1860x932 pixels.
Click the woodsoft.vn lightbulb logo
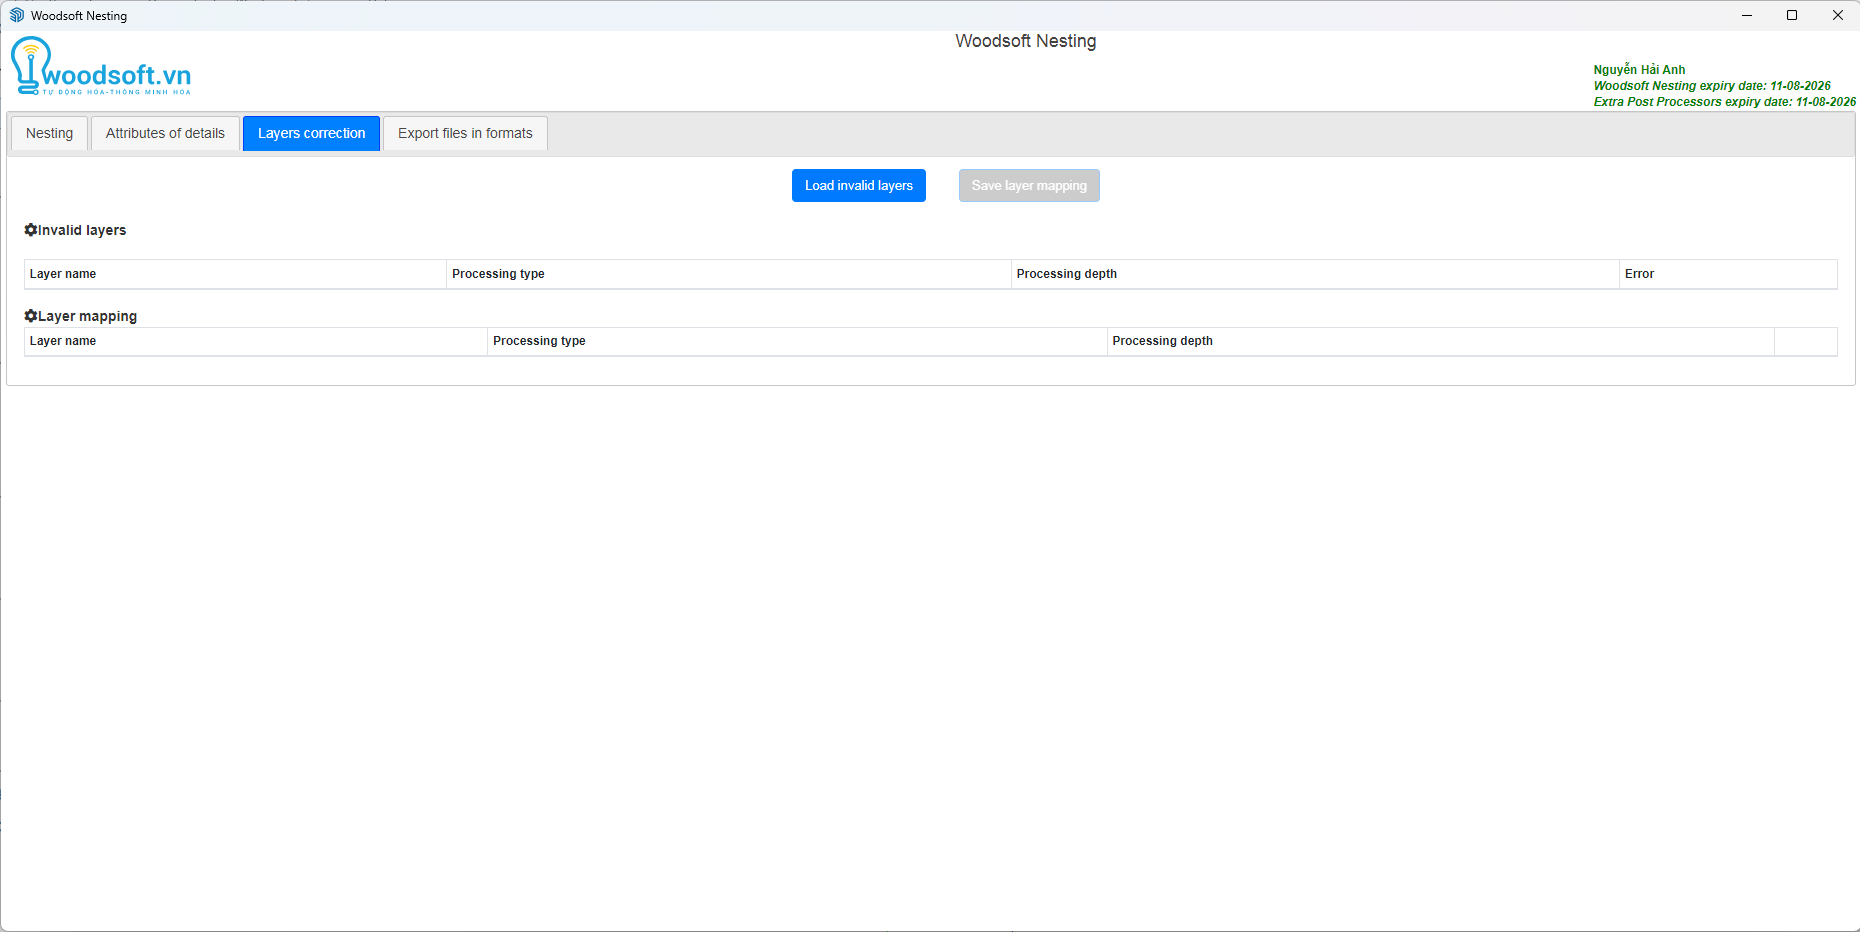click(x=100, y=67)
